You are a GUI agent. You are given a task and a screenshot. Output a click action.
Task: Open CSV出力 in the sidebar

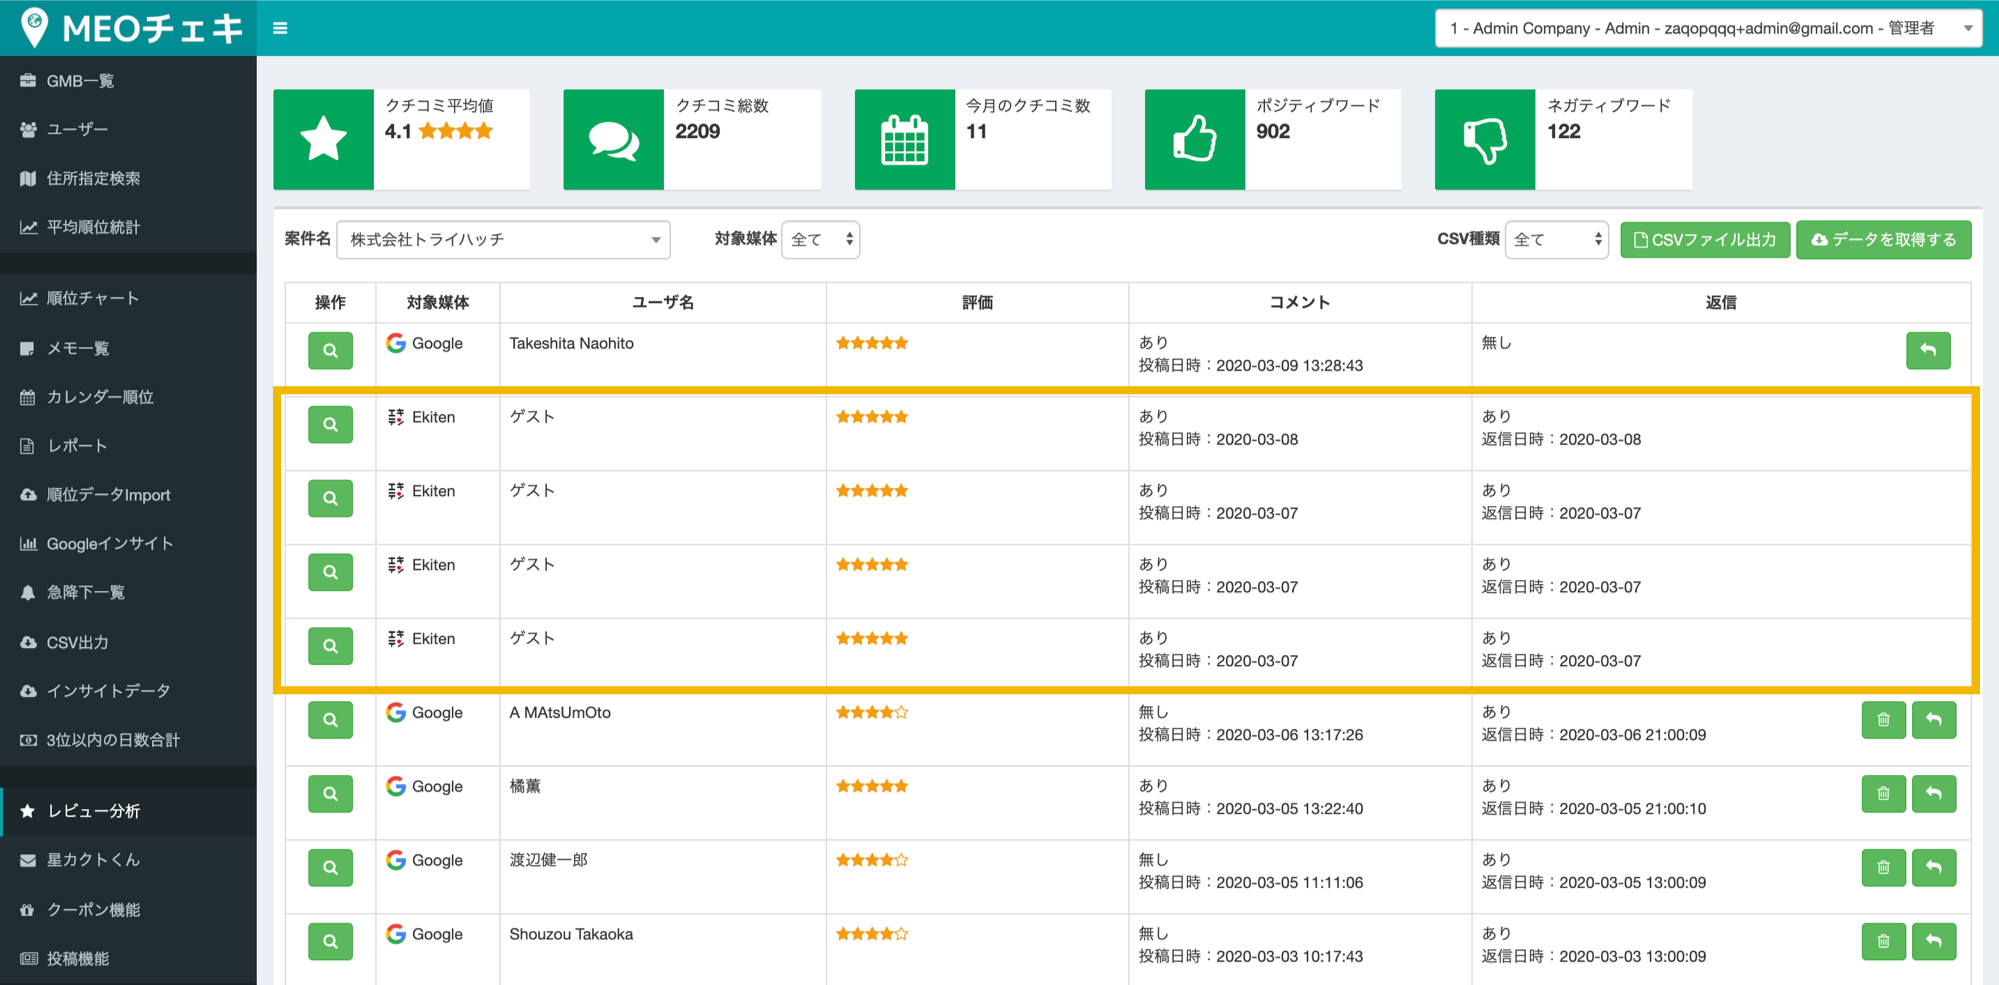pos(128,642)
